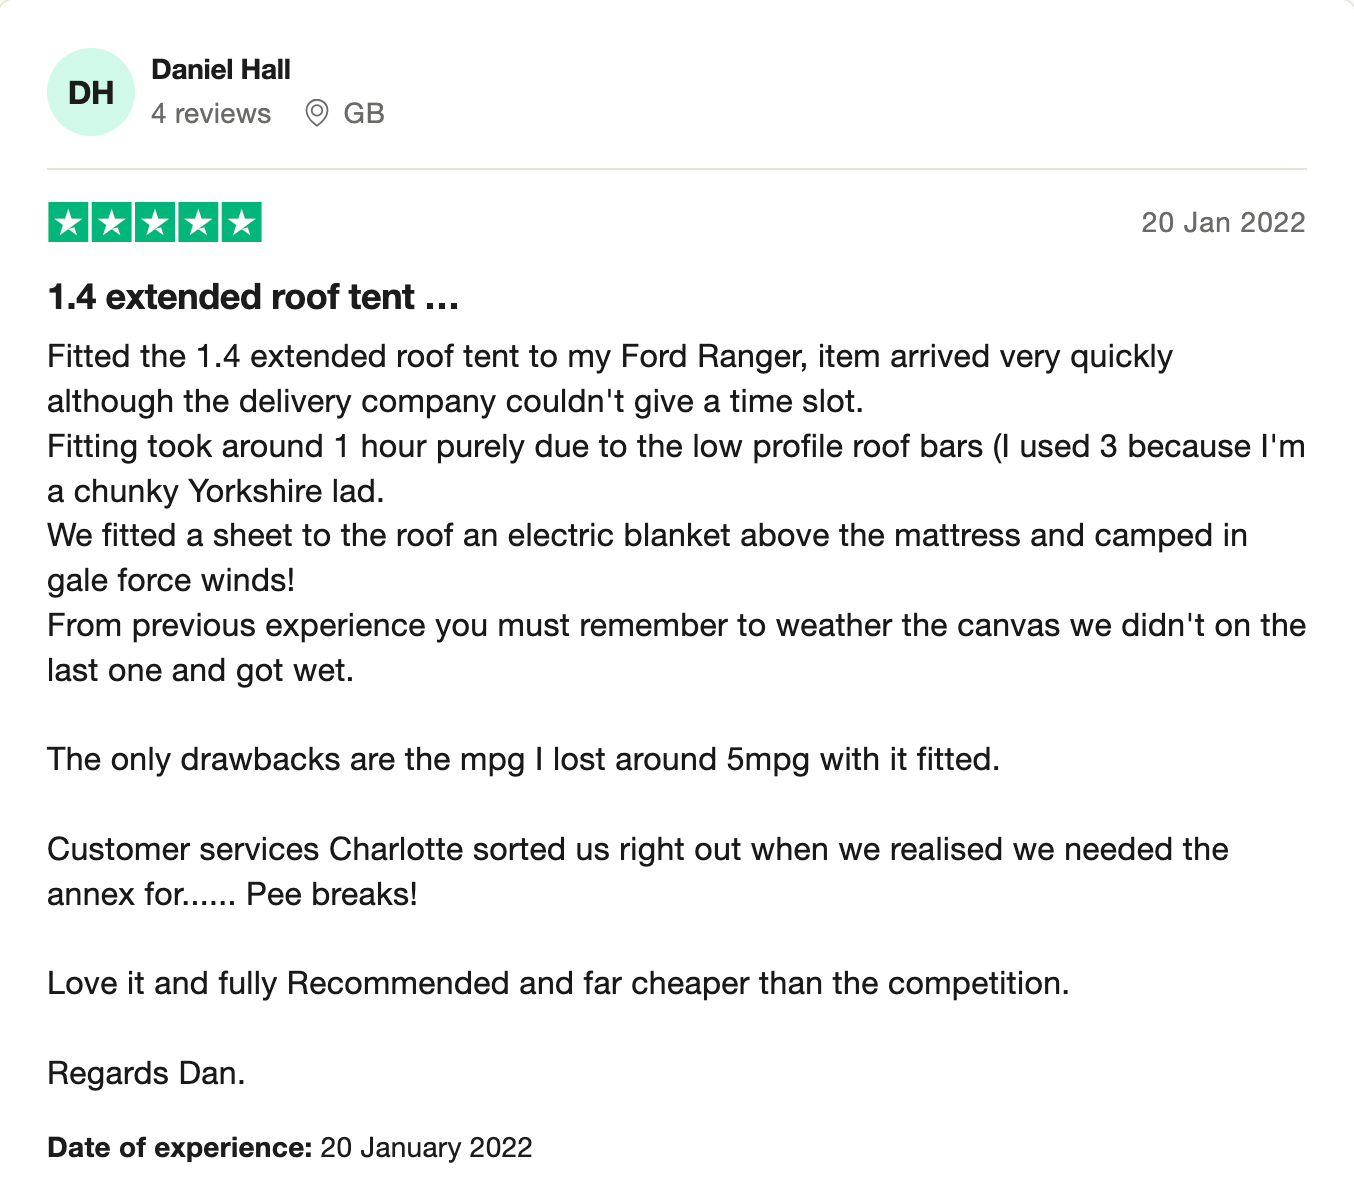Click the line starting 'Customer services Charlotte'
Screen dimensions: 1354x1198
pyautogui.click(x=637, y=850)
